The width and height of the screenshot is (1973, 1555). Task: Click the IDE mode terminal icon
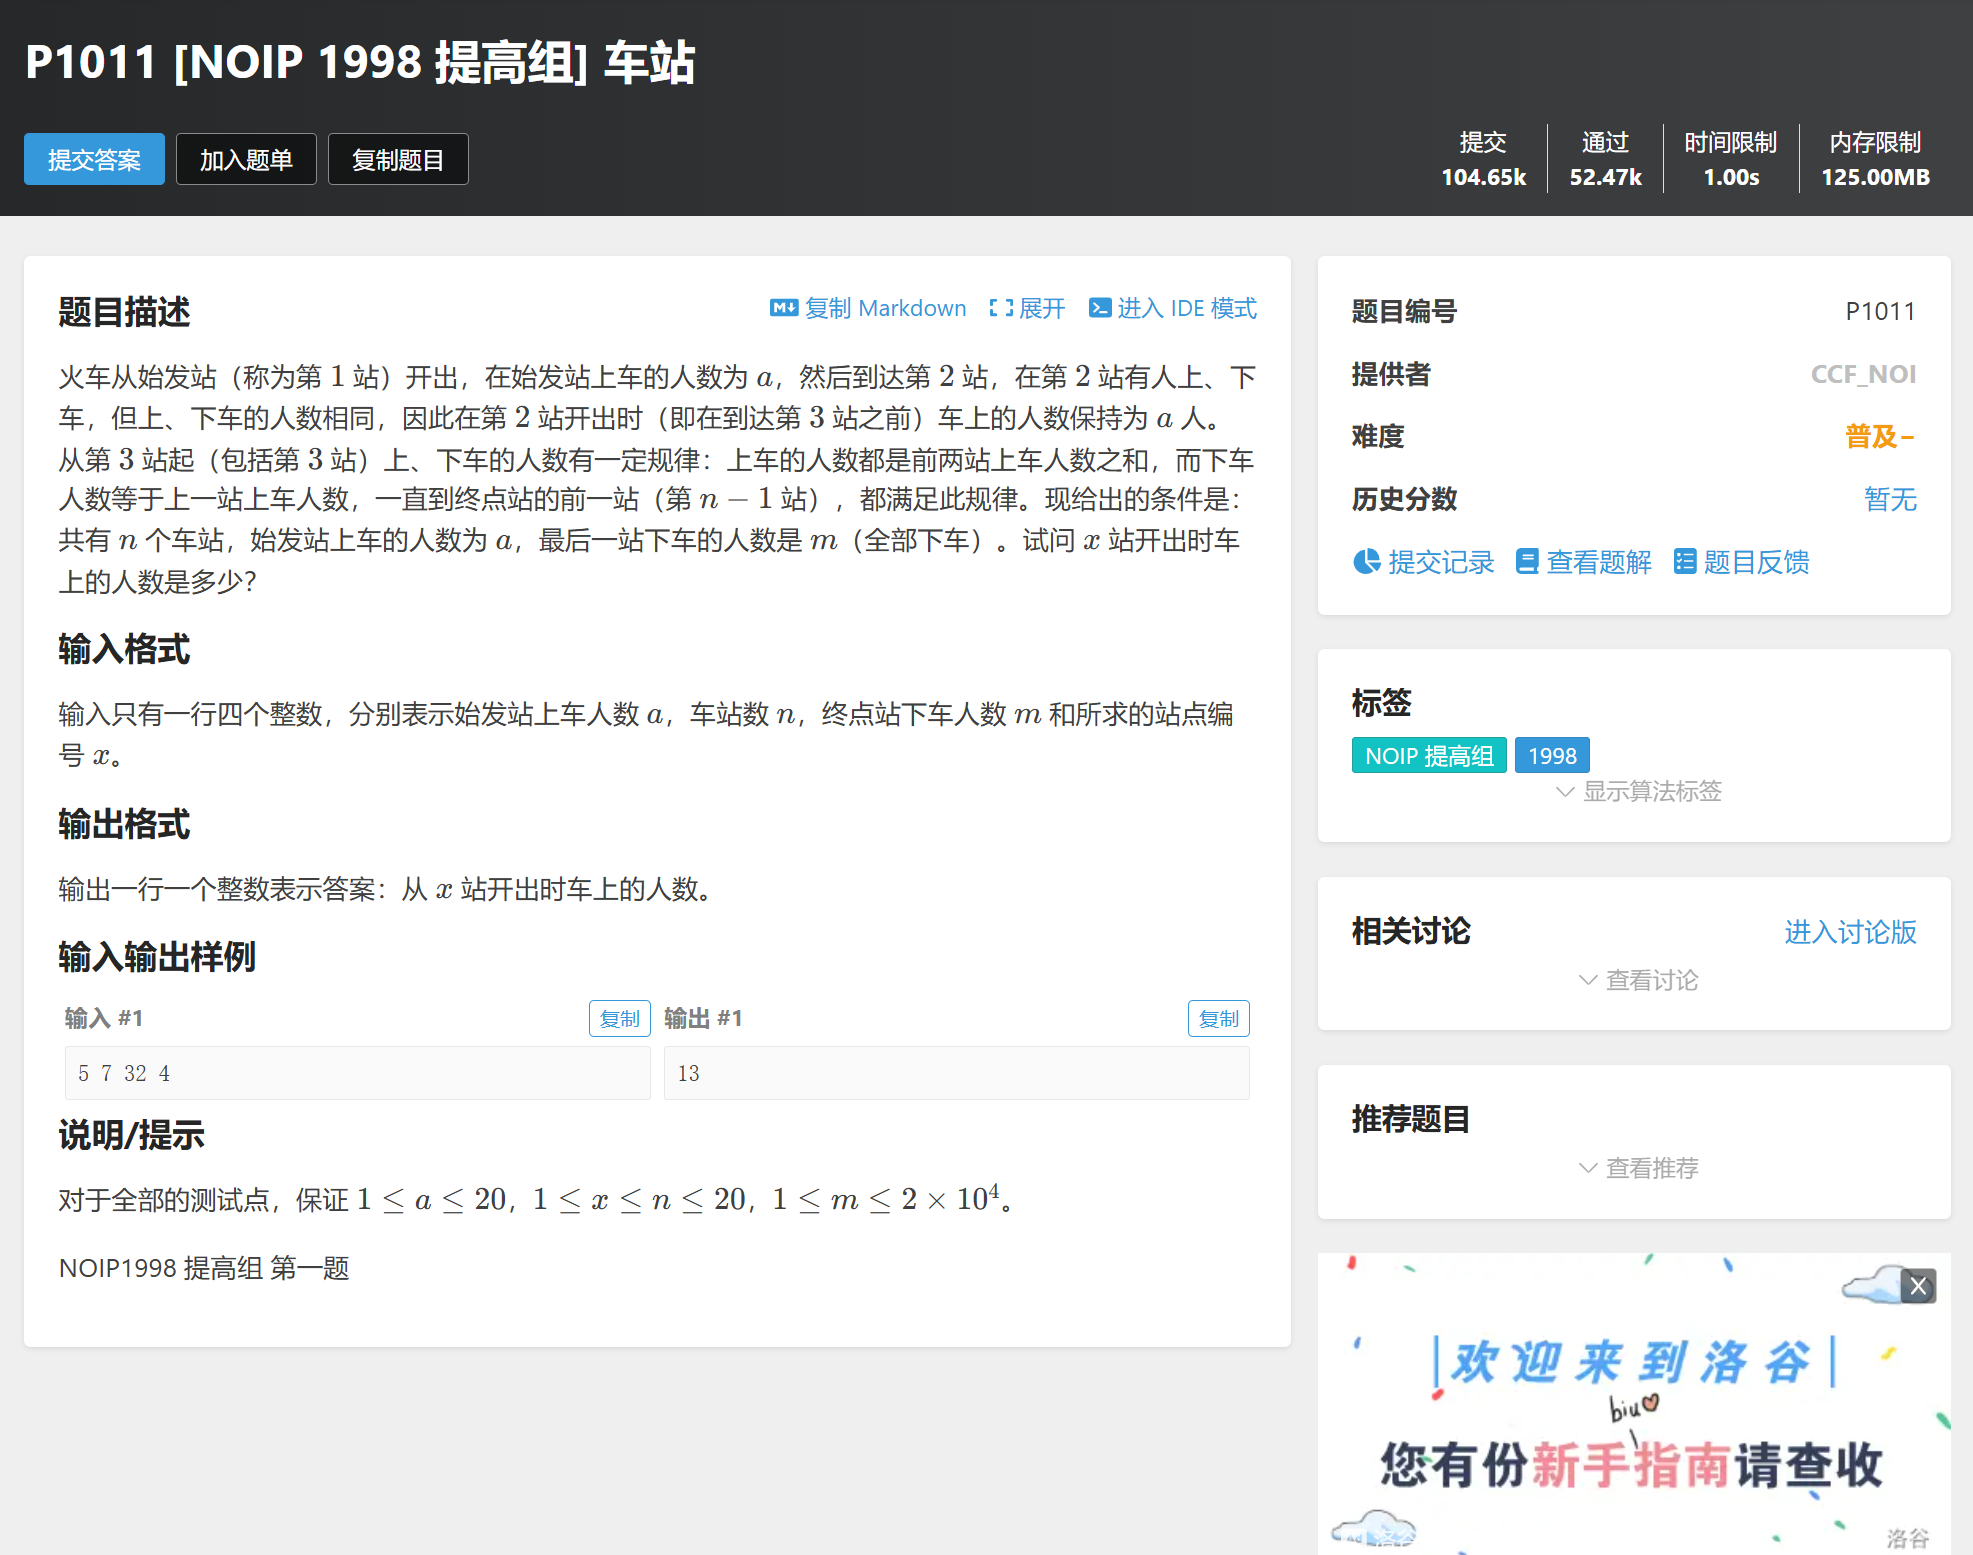[x=1099, y=308]
